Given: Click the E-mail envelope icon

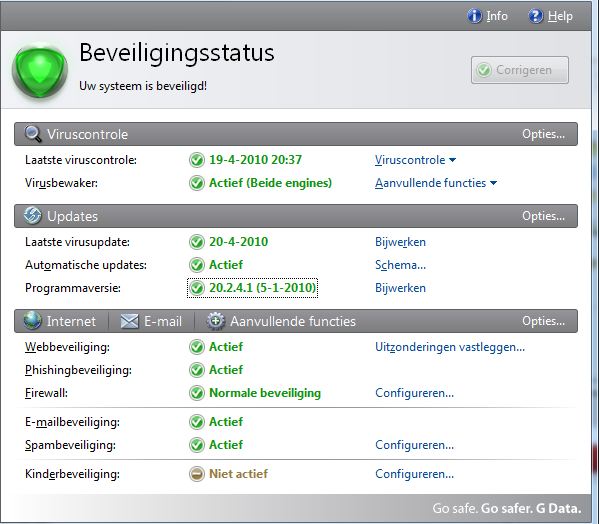Looking at the screenshot, I should 130,321.
